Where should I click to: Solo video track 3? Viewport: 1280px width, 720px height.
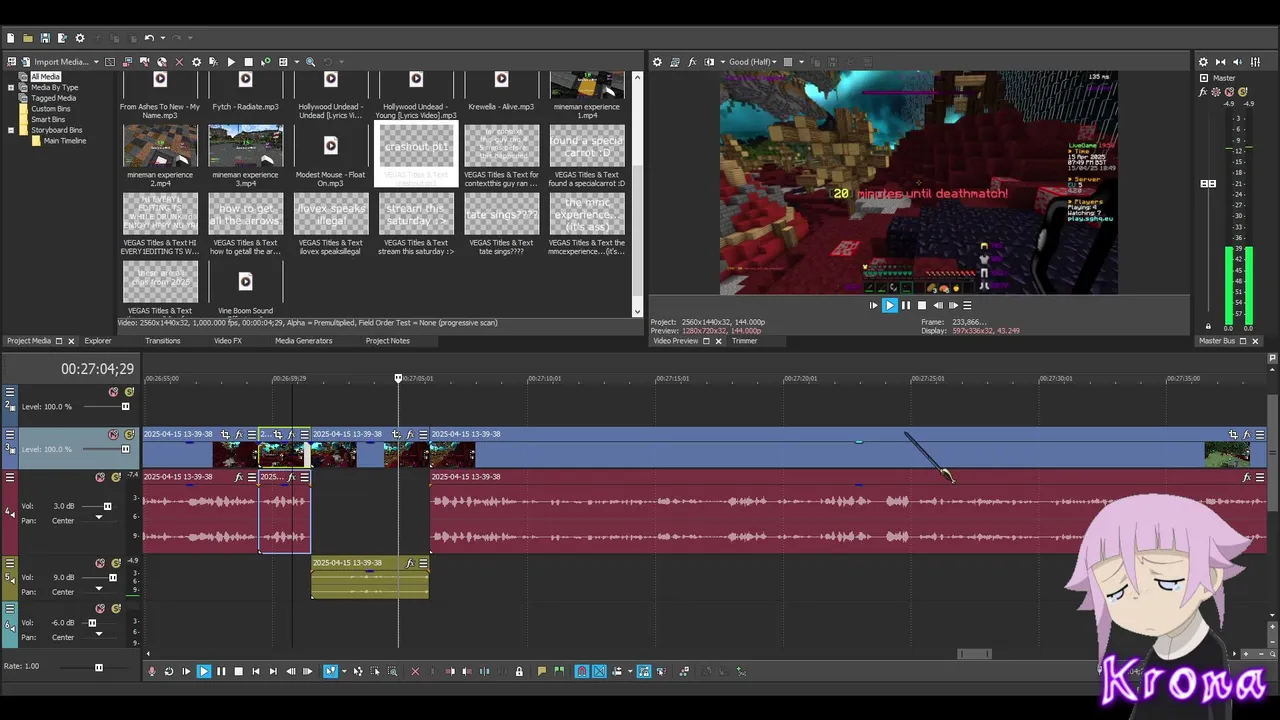coord(129,435)
